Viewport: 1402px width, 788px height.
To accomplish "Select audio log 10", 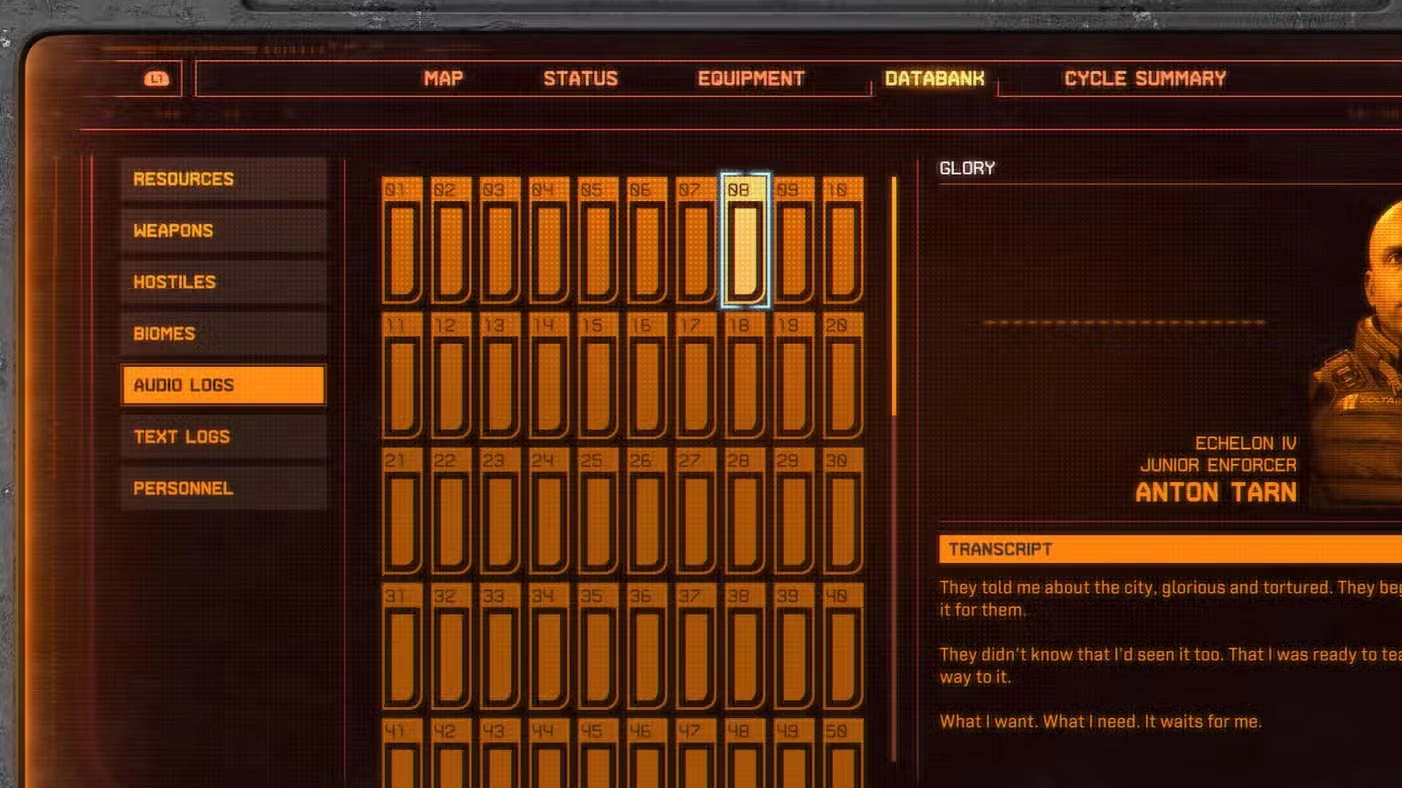I will click(x=843, y=240).
